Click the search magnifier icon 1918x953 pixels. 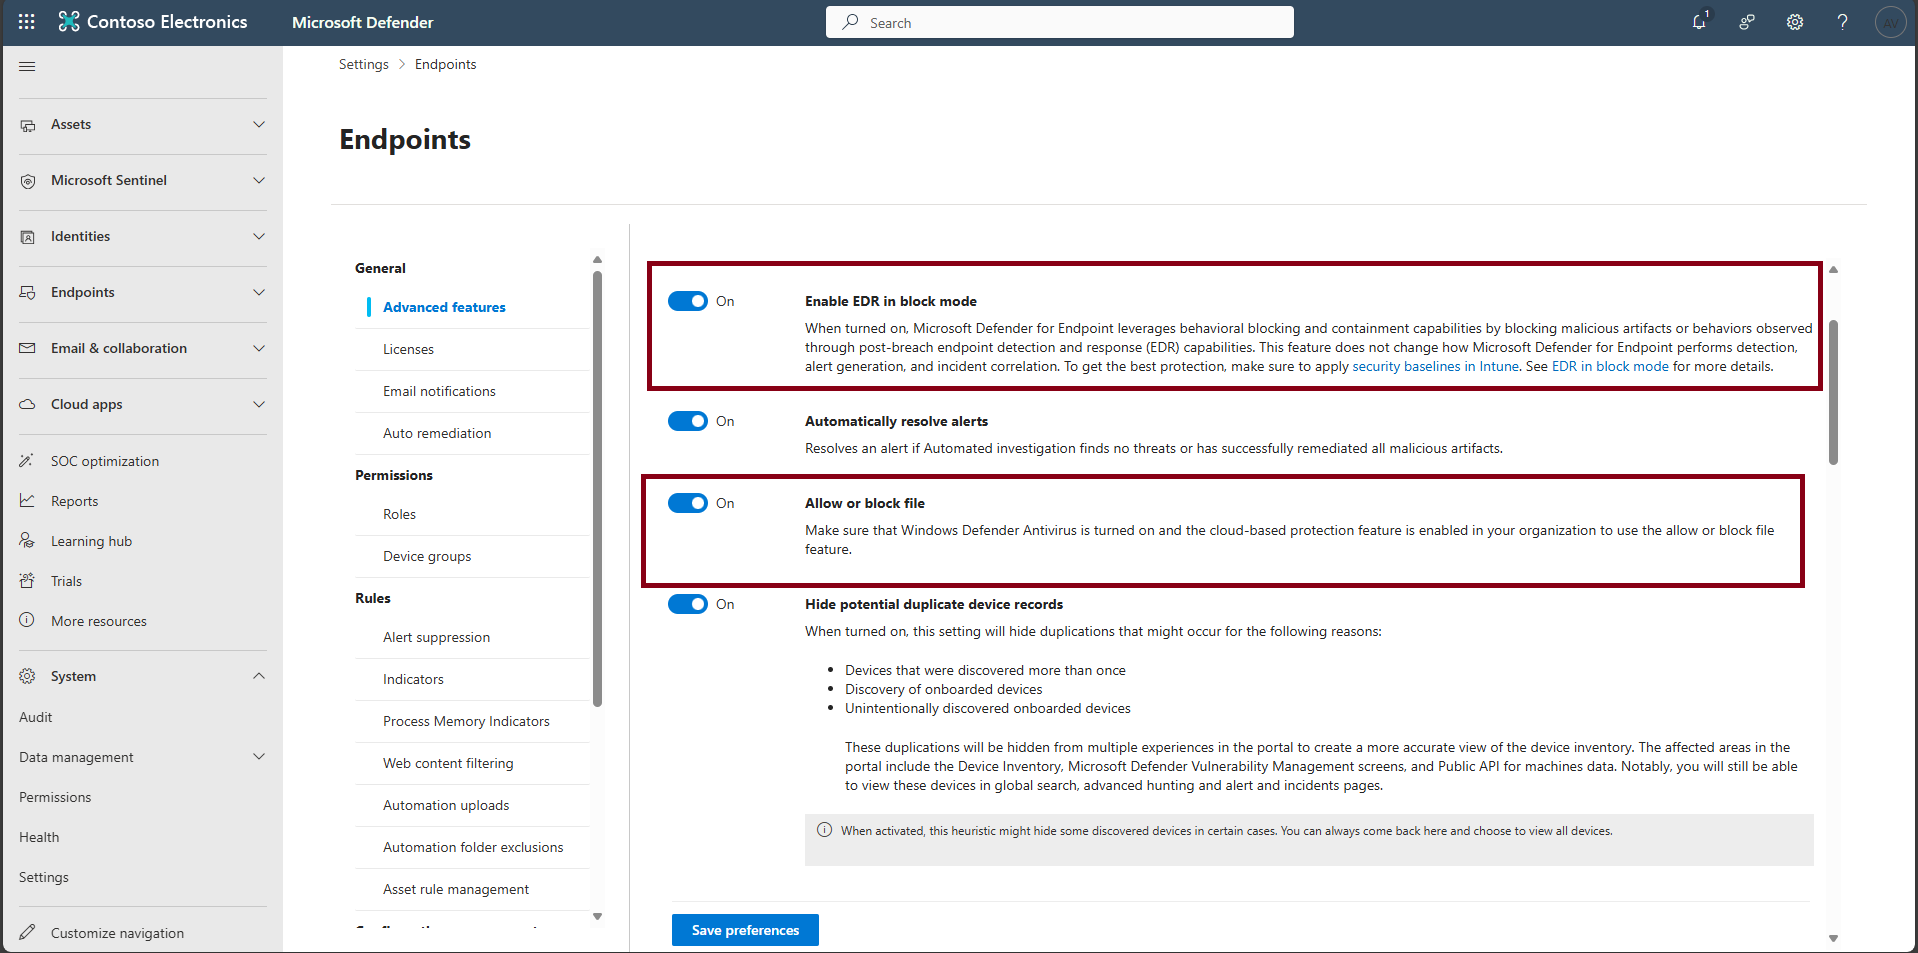pos(850,22)
